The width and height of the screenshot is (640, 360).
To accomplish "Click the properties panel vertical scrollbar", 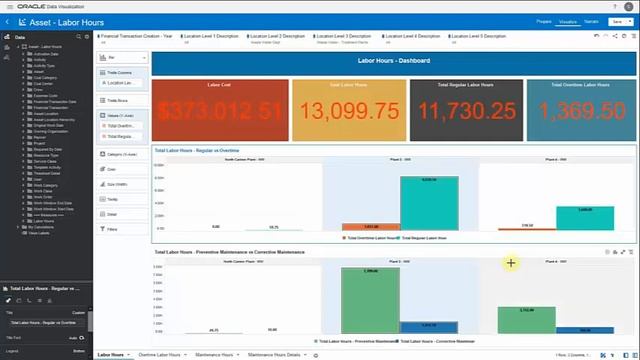I will click(x=90, y=322).
